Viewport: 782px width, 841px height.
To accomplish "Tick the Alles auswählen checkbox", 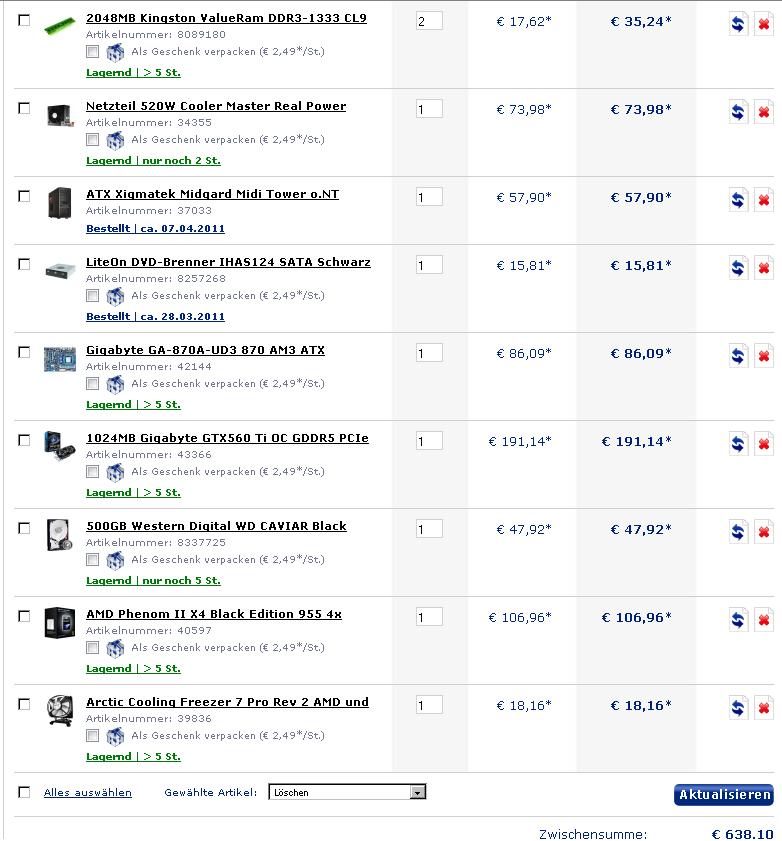I will 24,792.
